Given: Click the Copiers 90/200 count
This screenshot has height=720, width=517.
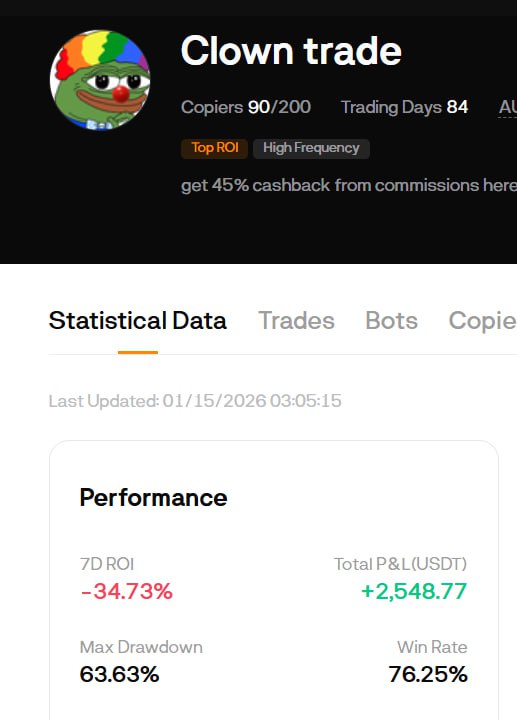Looking at the screenshot, I should pyautogui.click(x=246, y=107).
